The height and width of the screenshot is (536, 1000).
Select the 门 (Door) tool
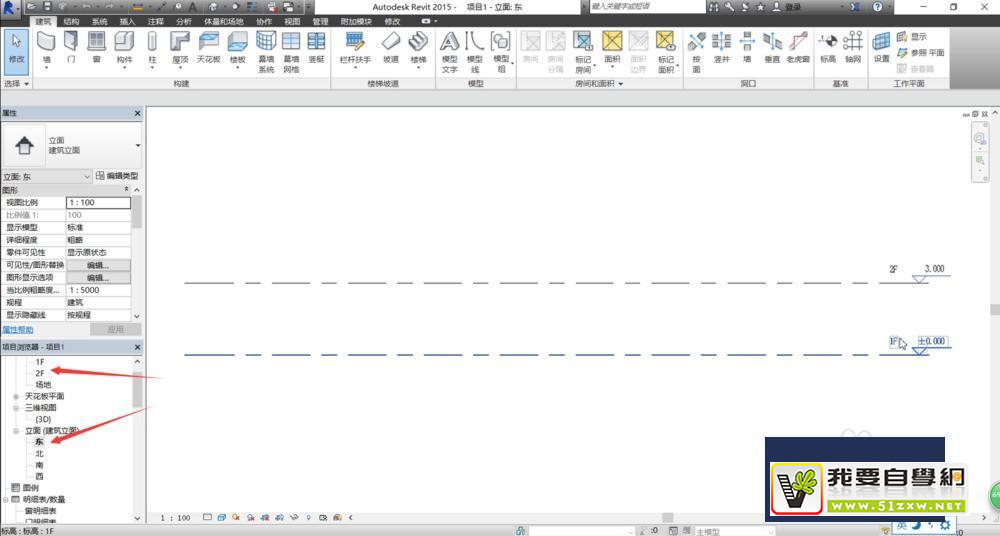click(71, 48)
